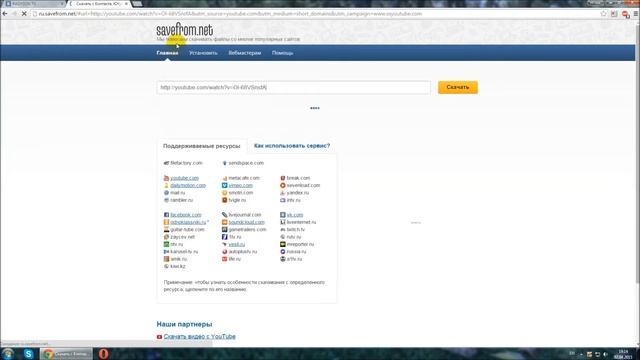This screenshot has width=640, height=360.
Task: Open the Skype icon in the taskbar
Action: [28, 353]
